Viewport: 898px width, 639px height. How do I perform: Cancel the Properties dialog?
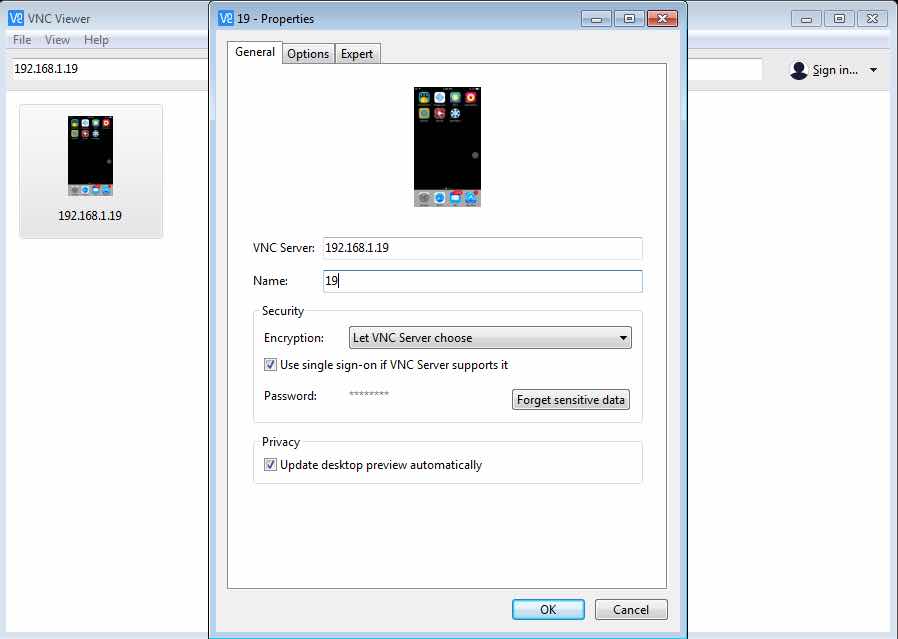coord(631,609)
